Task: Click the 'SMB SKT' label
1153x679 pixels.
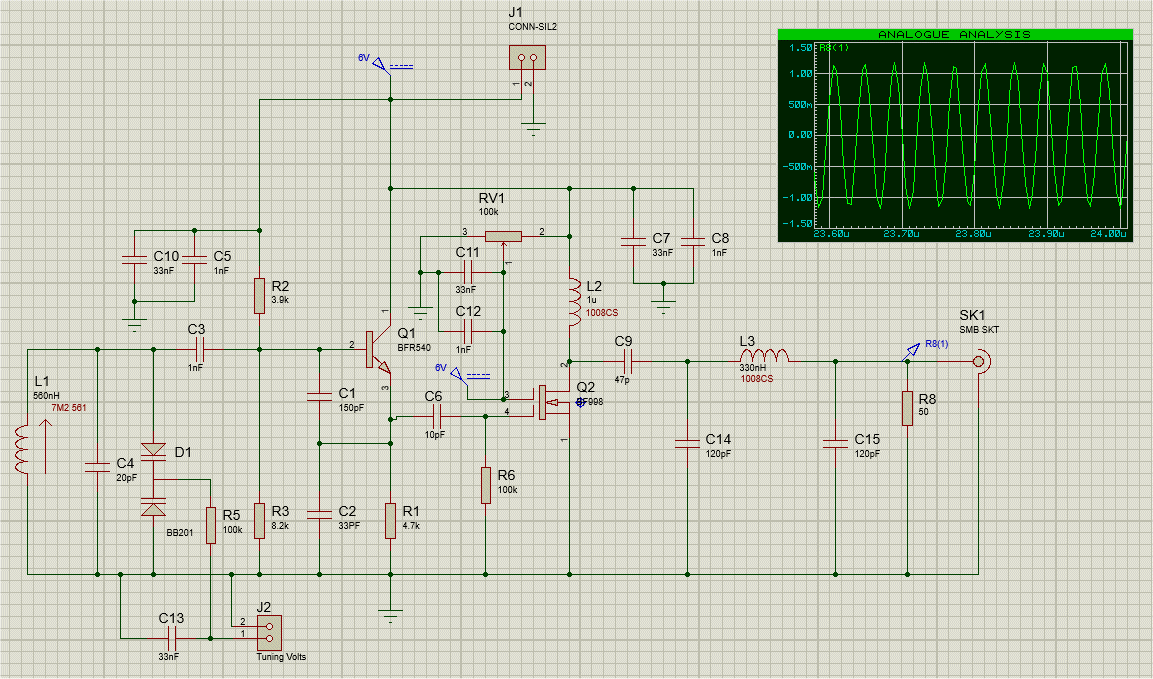Action: [979, 330]
